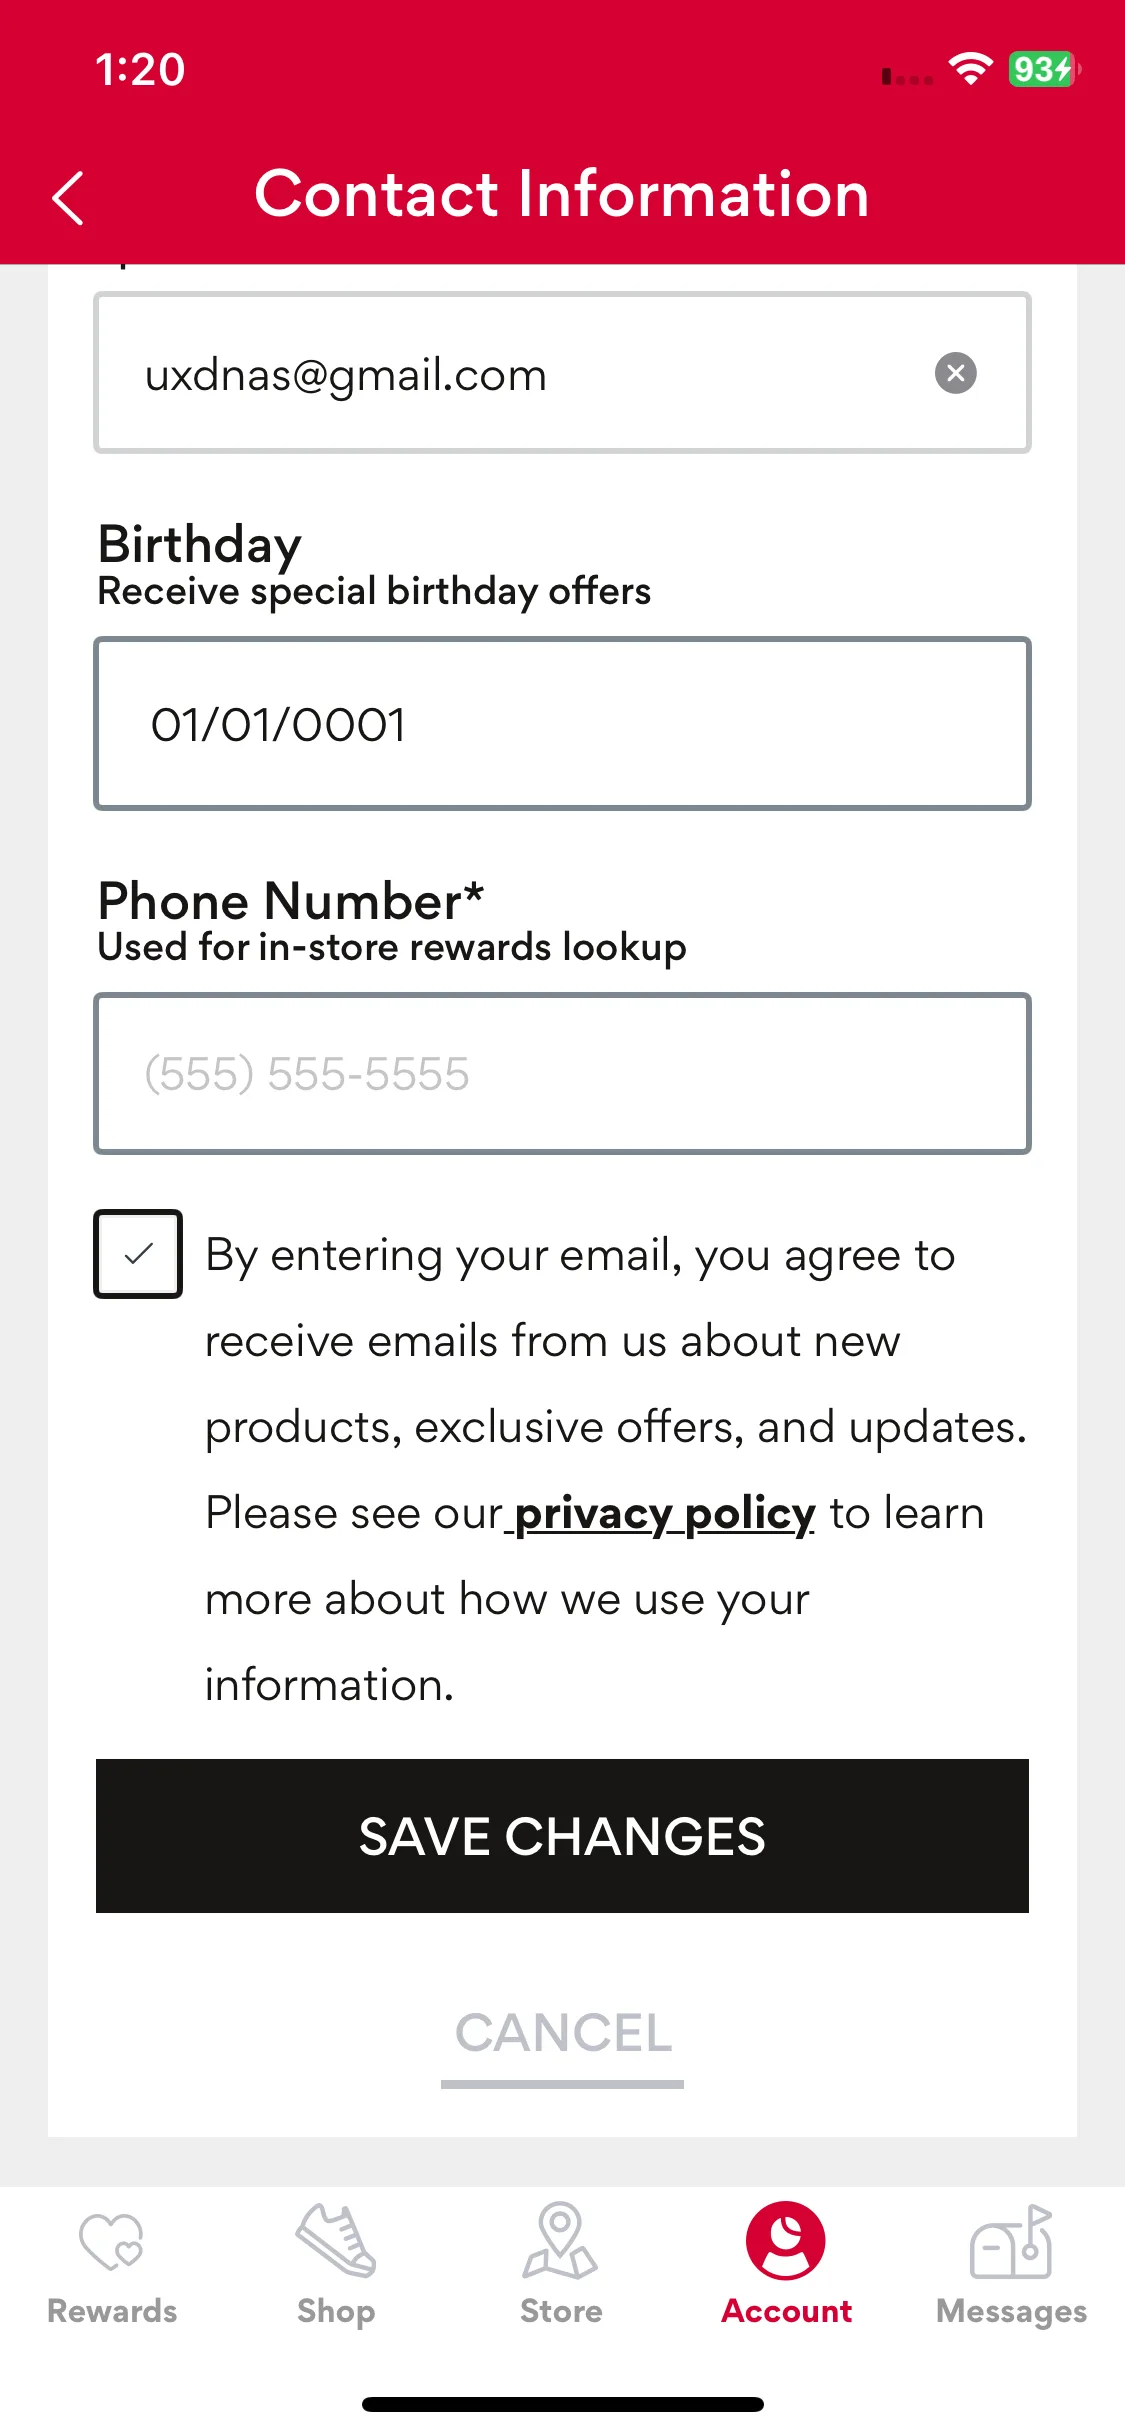This screenshot has width=1125, height=2436.
Task: Tap the battery indicator icon
Action: pyautogui.click(x=1044, y=69)
